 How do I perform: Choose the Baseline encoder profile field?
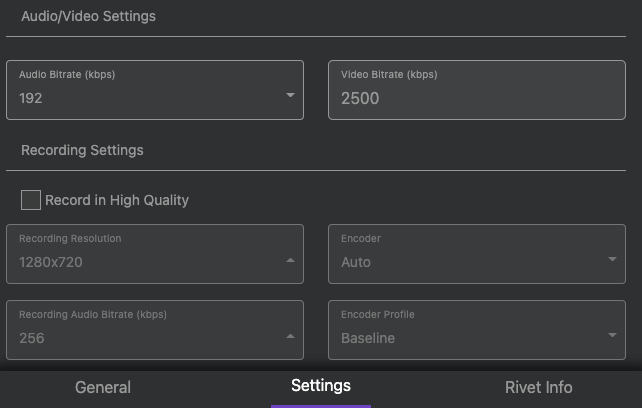tap(477, 330)
